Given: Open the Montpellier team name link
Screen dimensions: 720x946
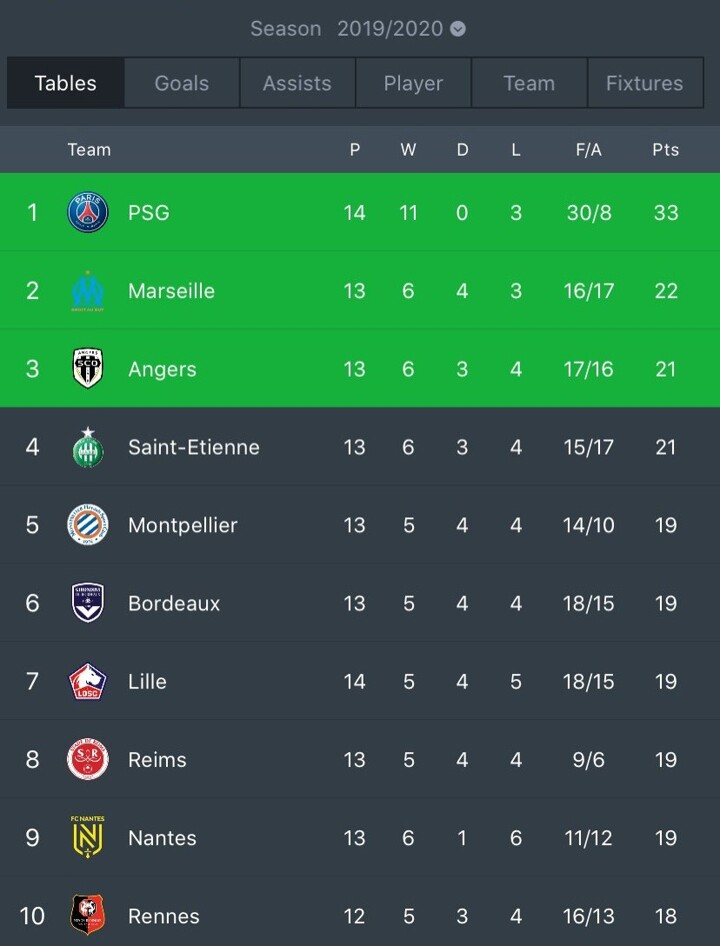Looking at the screenshot, I should click(x=183, y=525).
